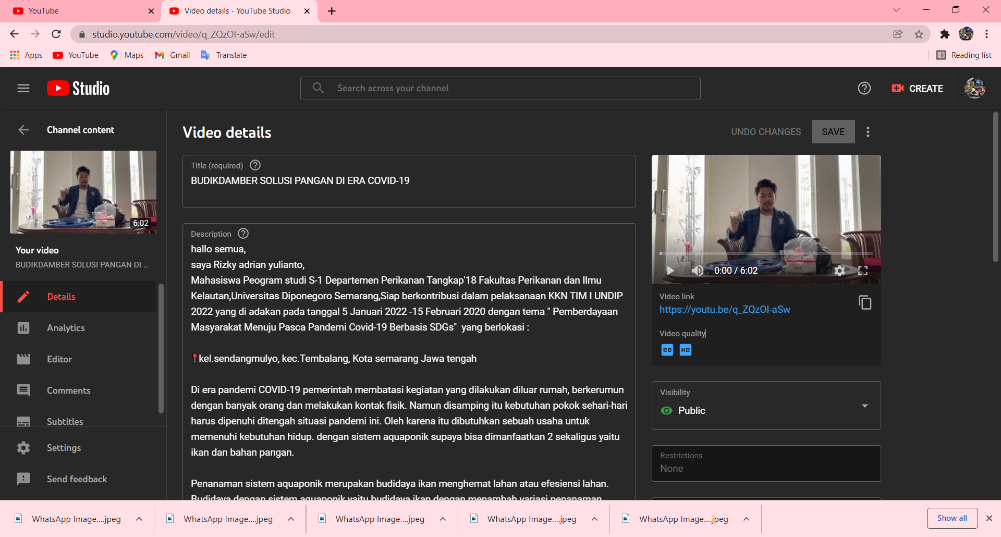The image size is (1001, 537).
Task: Click into the Title text field
Action: tap(409, 181)
